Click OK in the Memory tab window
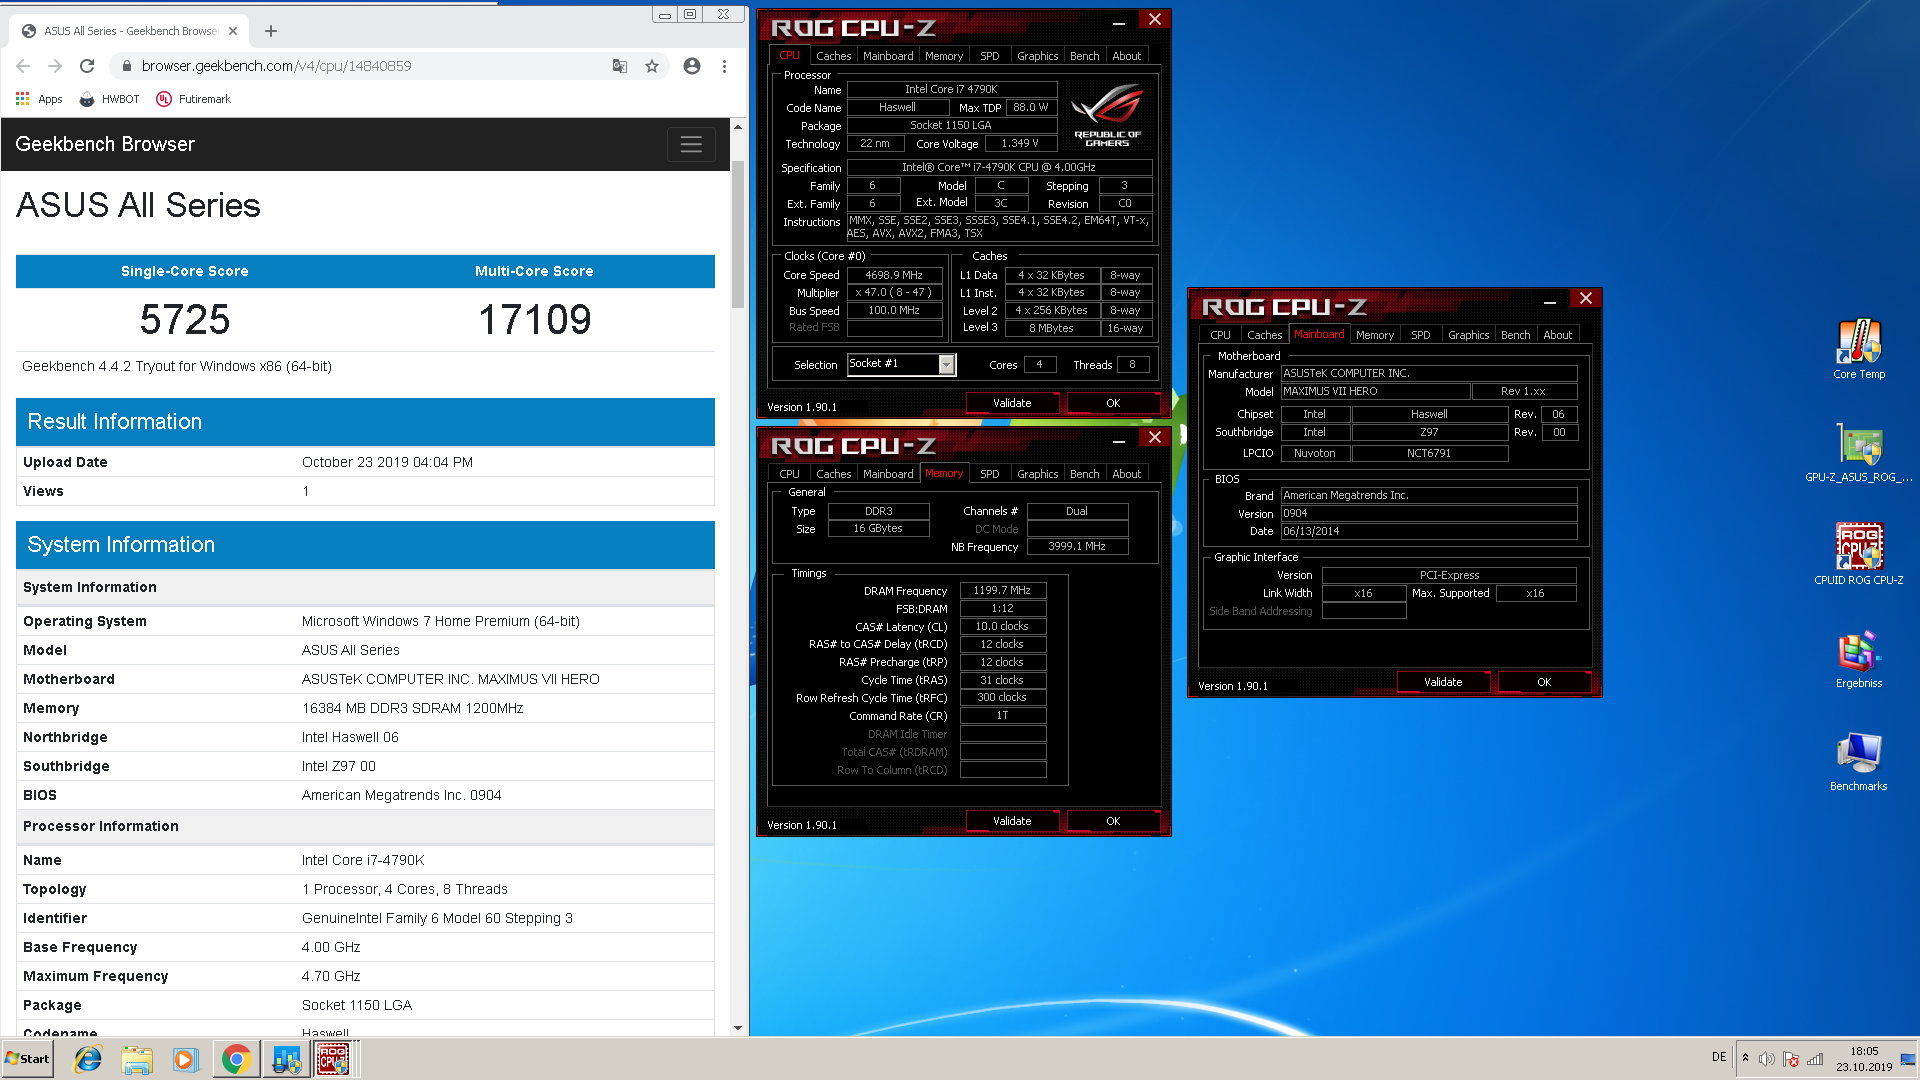1920x1080 pixels. click(1113, 821)
